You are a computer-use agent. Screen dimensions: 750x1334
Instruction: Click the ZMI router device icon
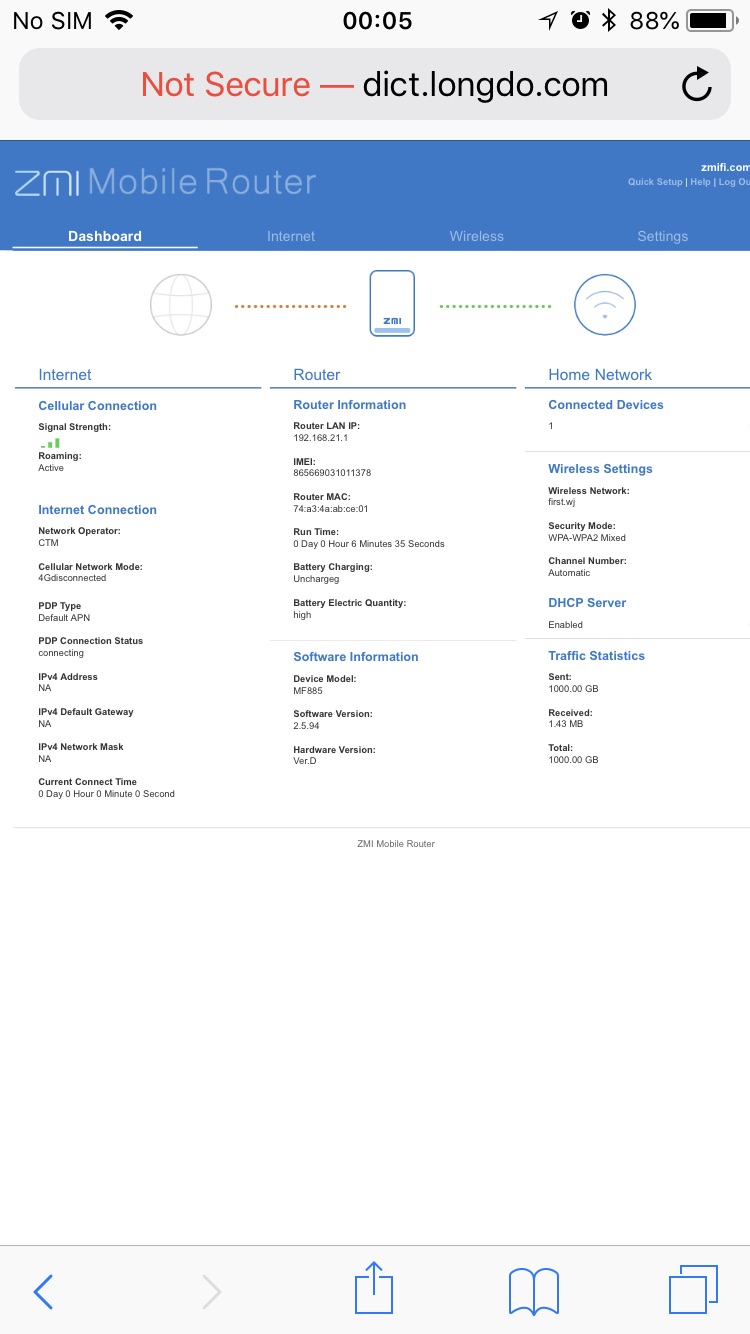coord(392,303)
